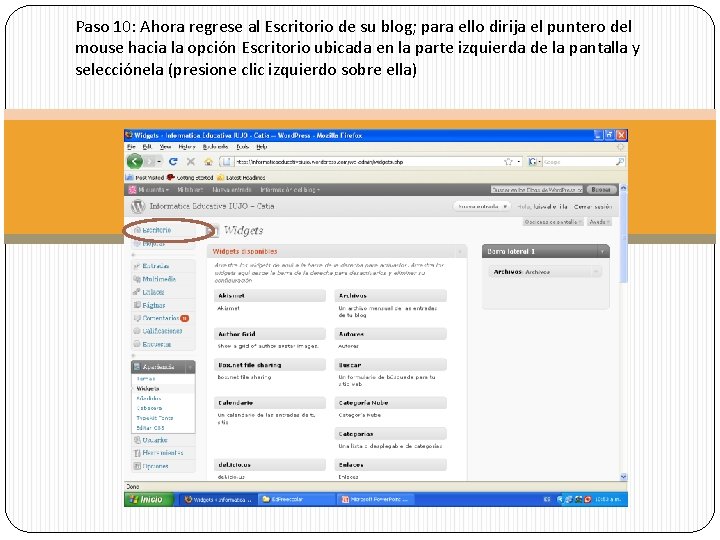Click the Firefox Reload page icon
This screenshot has width=720, height=540.
coord(173,162)
